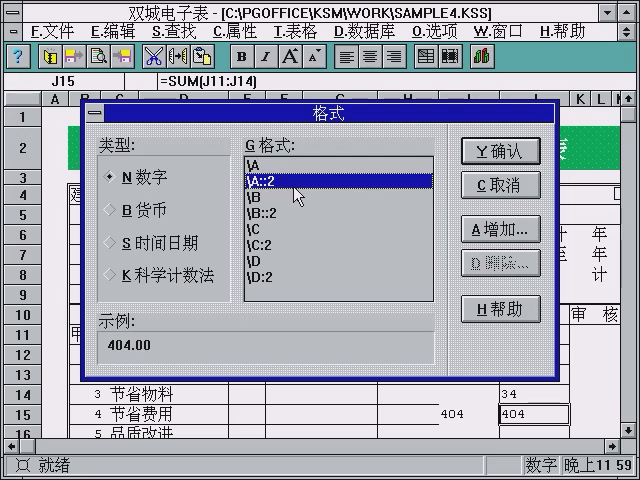Click the scissors cut icon

coord(154,56)
